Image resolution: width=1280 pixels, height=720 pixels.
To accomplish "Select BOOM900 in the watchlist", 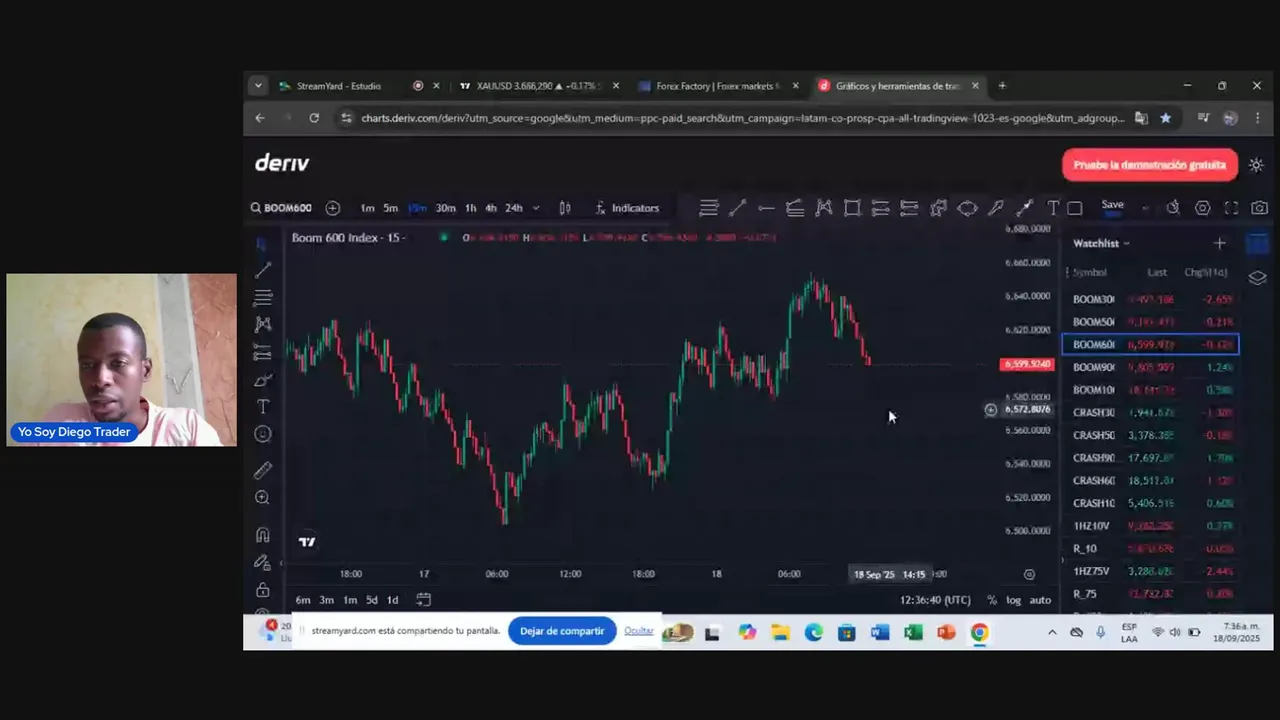I will tap(1151, 367).
